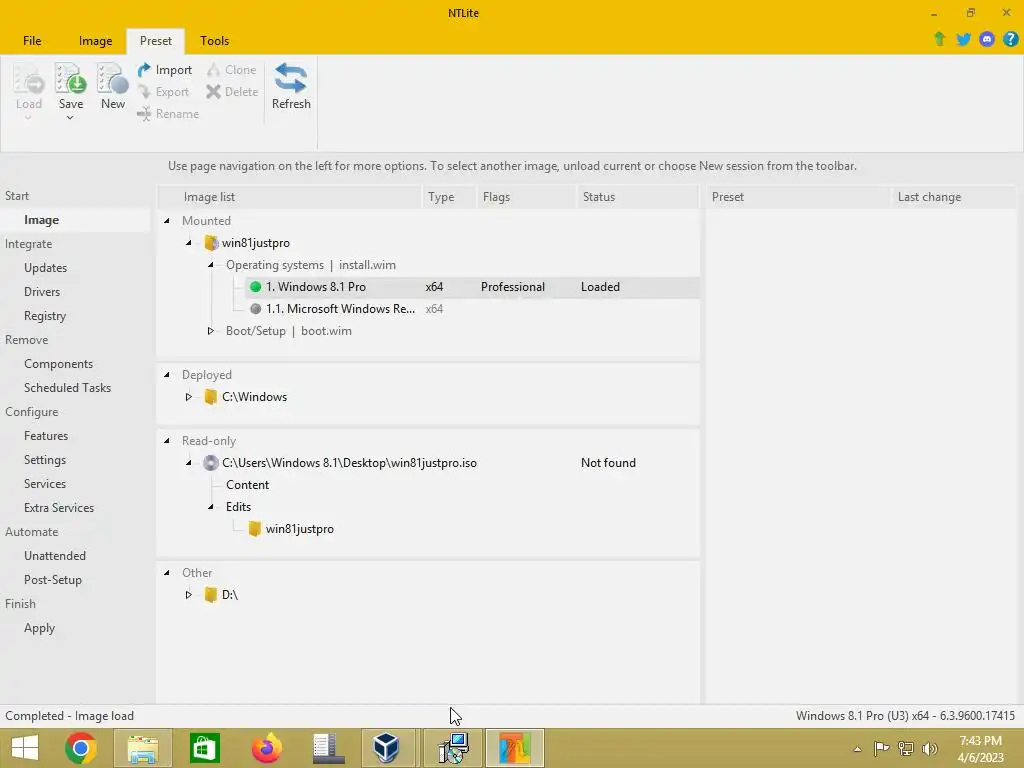
Task: Open the Save dropdown arrow
Action: 70,118
